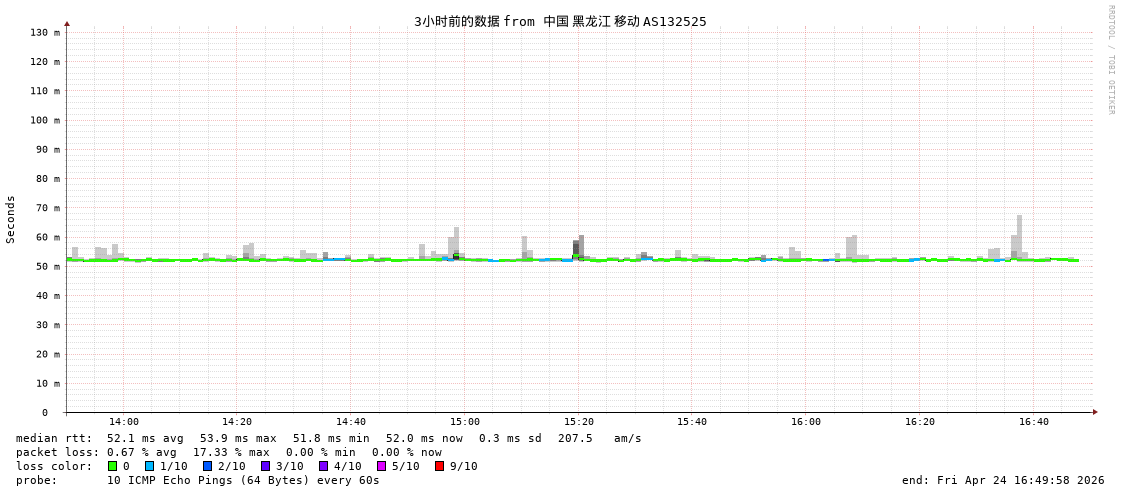Click the RRDTOOL / TOBI OETIKER watermark
The height and width of the screenshot is (494, 1121).
tap(1110, 60)
